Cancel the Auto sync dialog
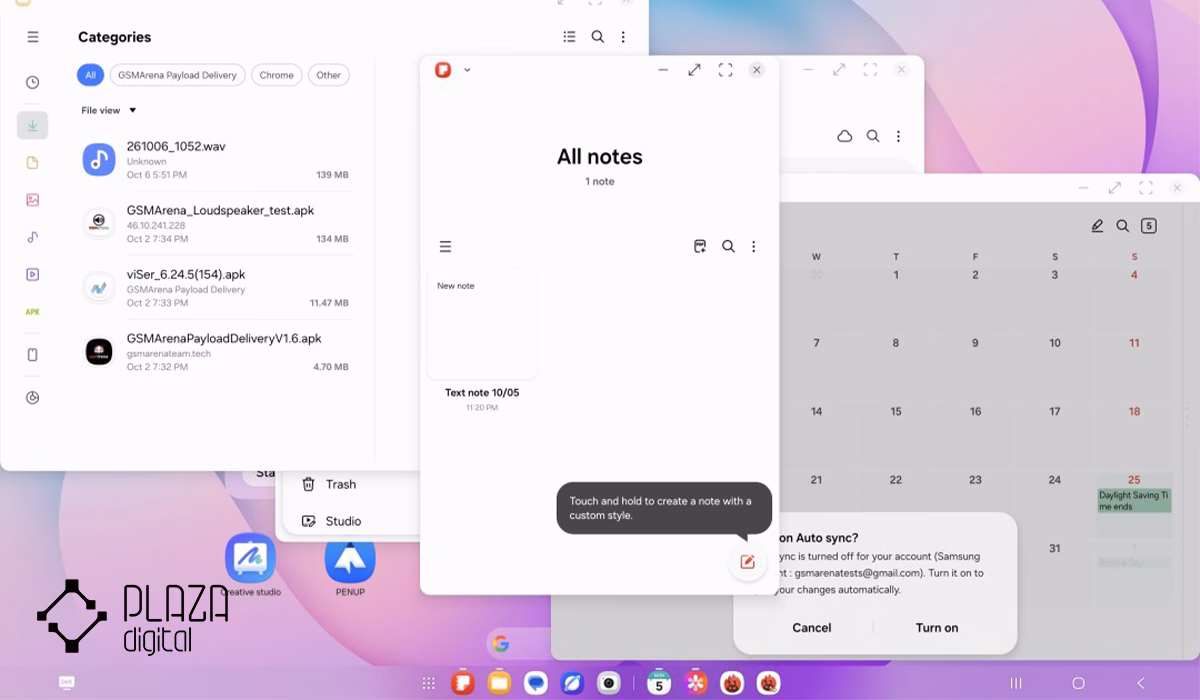 coord(812,628)
